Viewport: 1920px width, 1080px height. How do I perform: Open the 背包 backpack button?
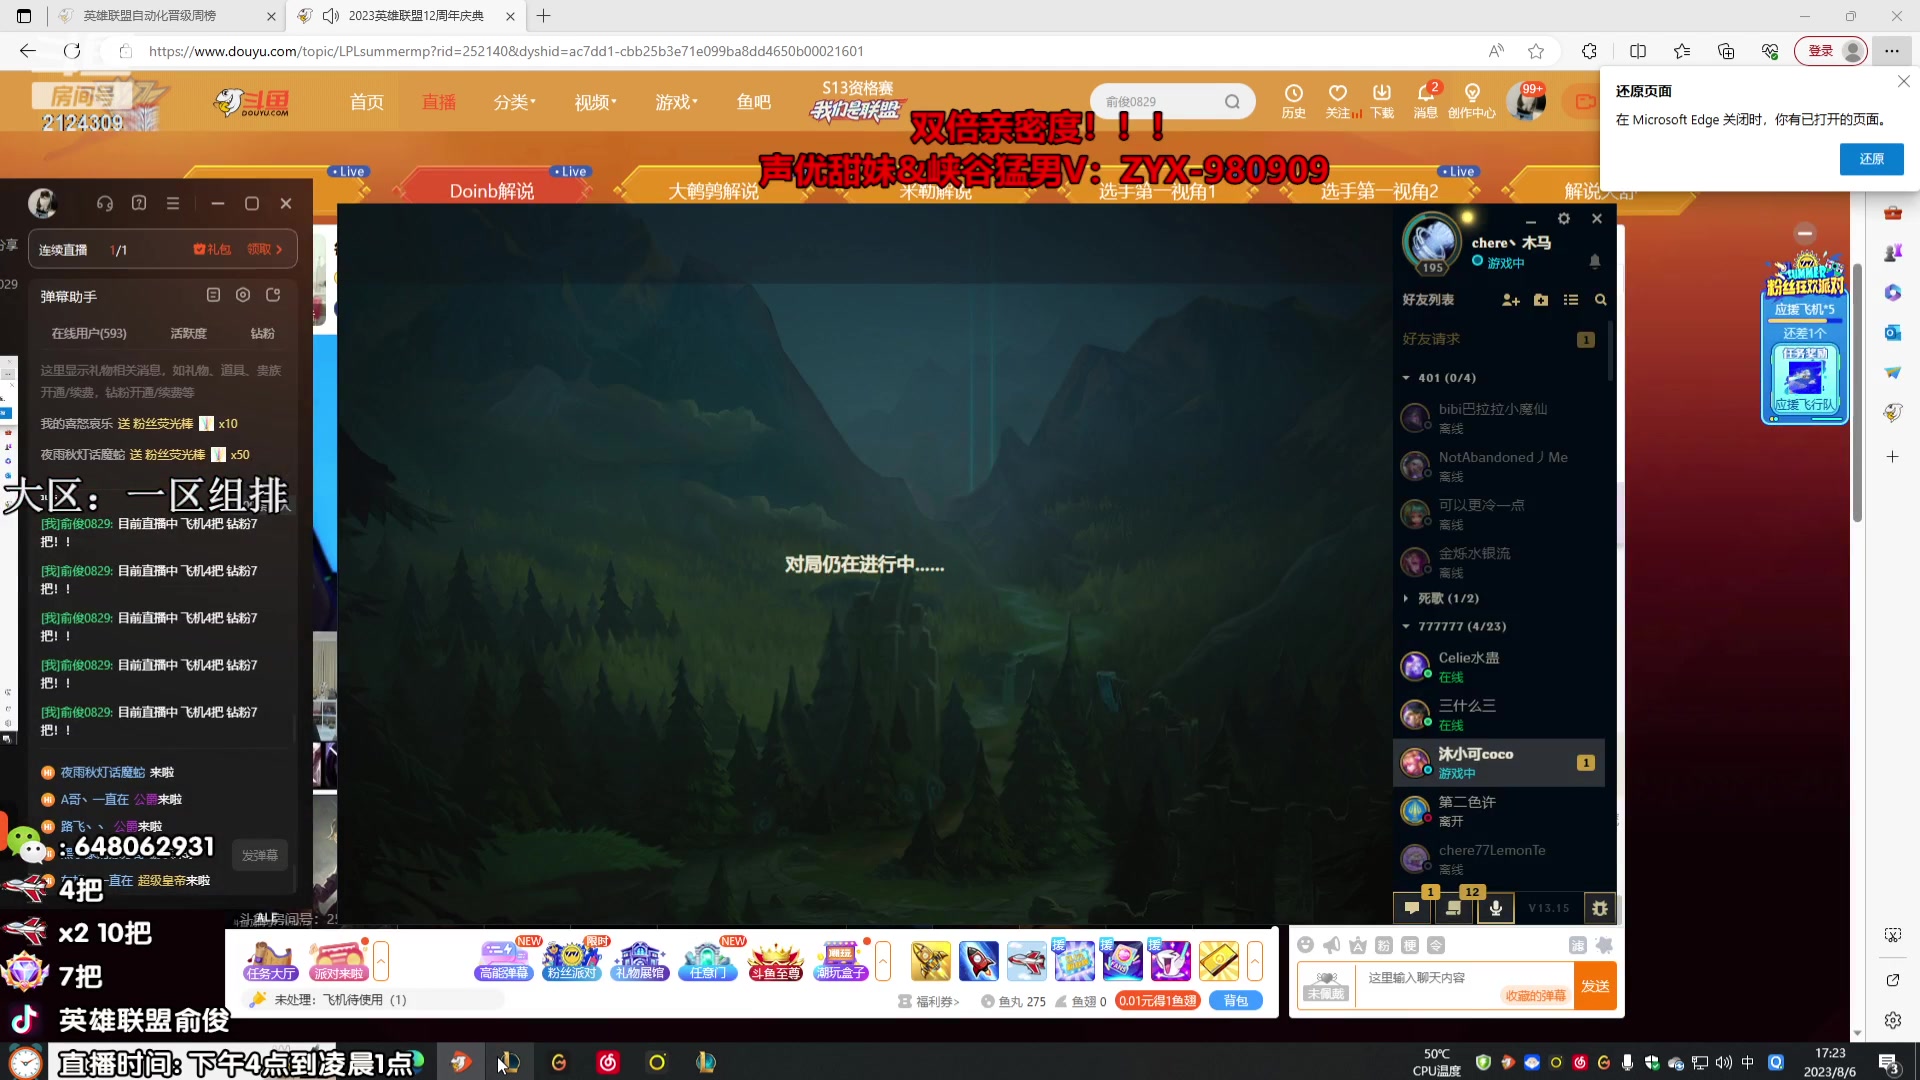click(1236, 1001)
